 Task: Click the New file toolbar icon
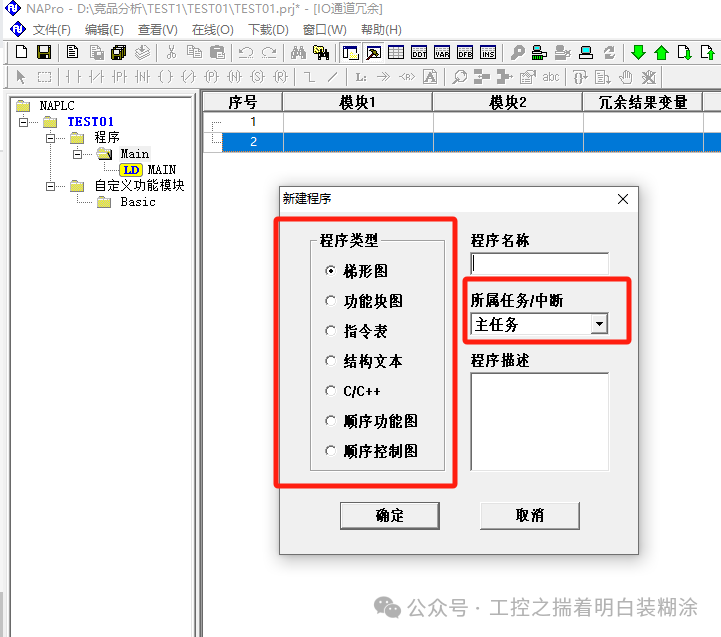pos(21,52)
